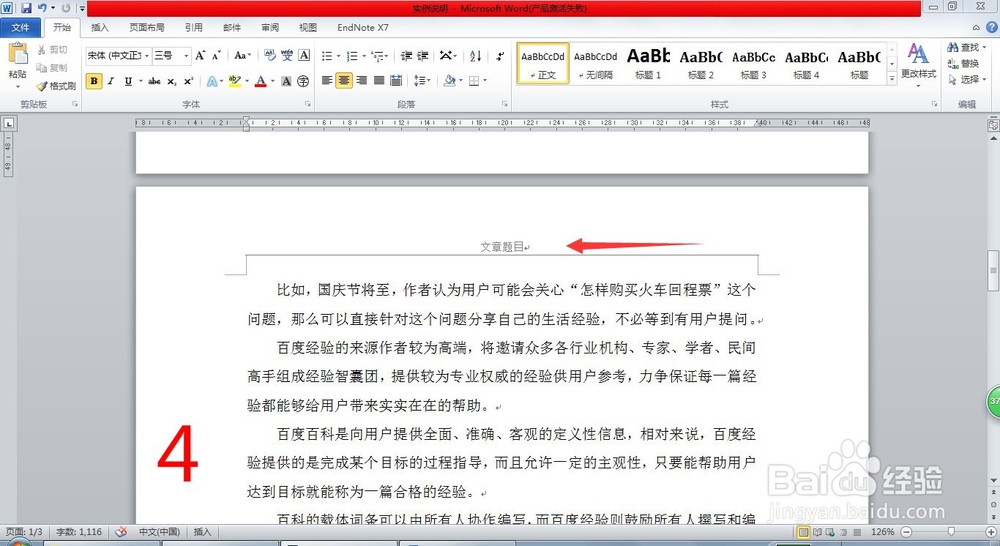Click the Undo icon in the title bar
1000x546 pixels.
point(42,8)
